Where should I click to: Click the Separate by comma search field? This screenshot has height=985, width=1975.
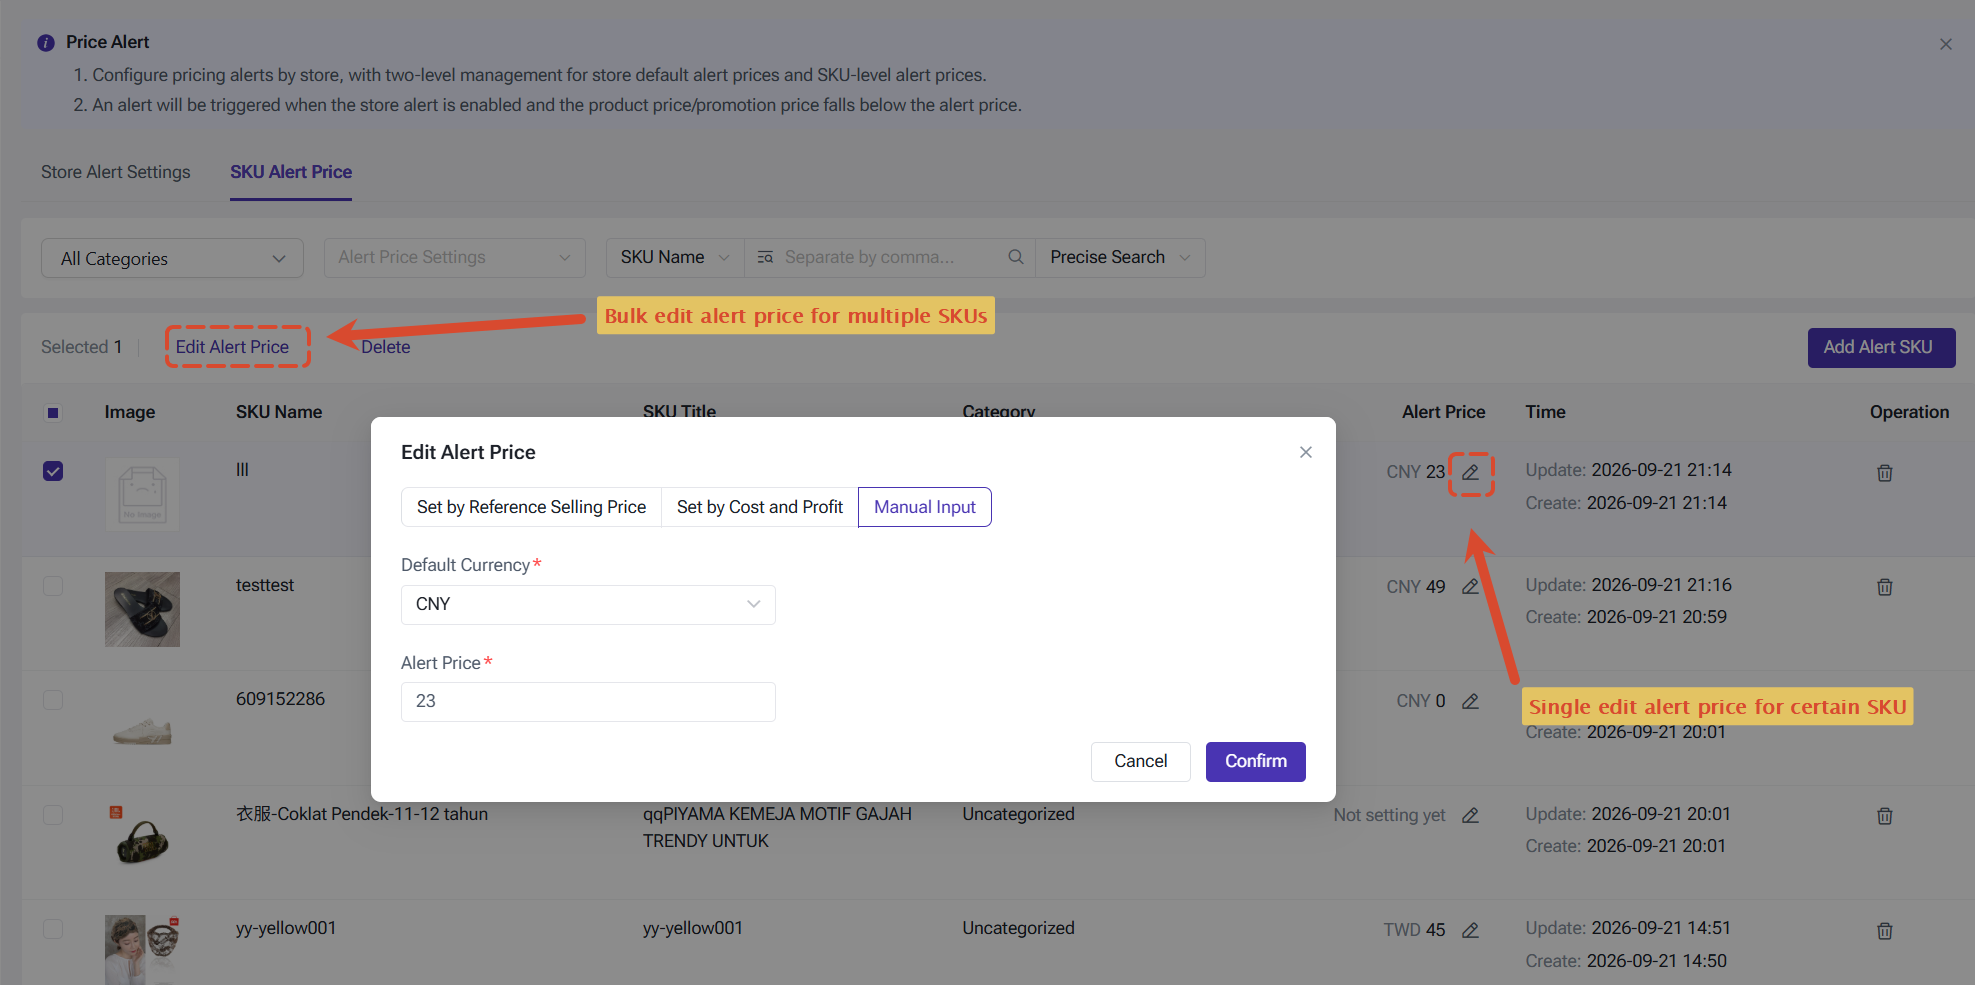click(x=890, y=257)
